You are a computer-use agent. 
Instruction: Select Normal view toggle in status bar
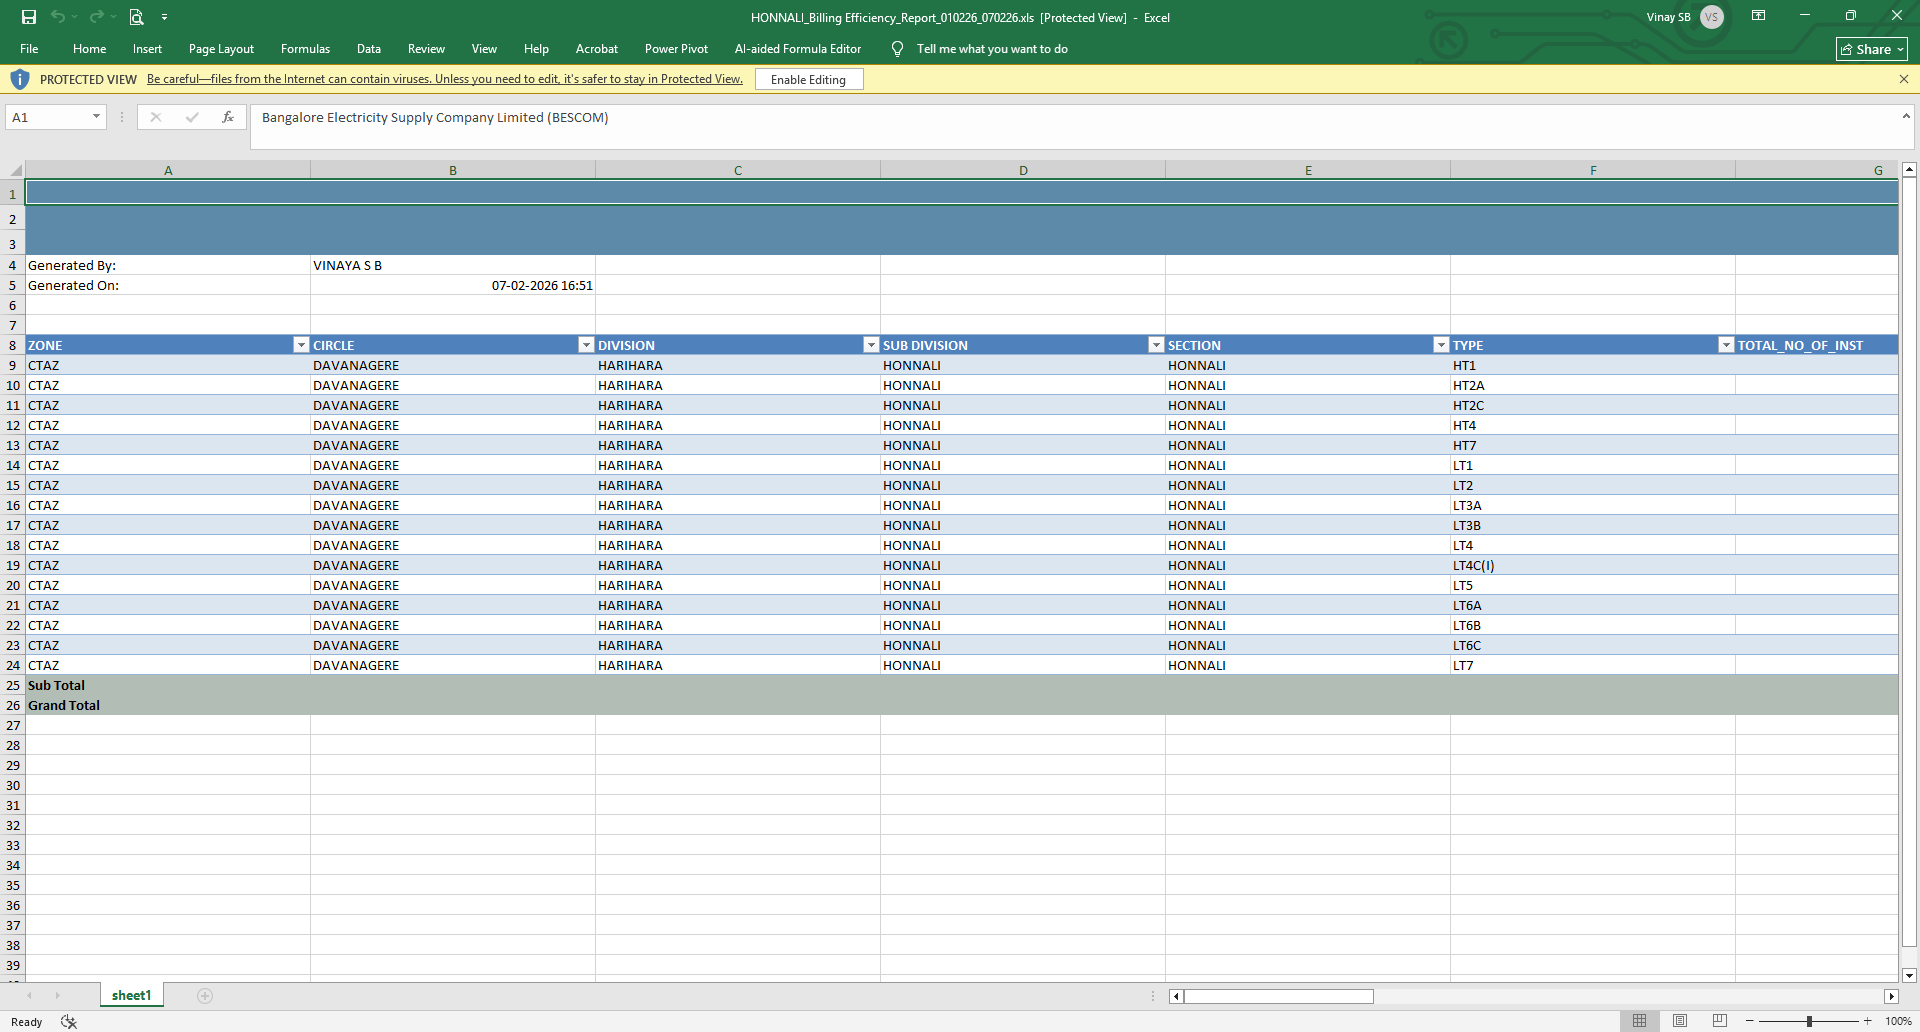[x=1639, y=1021]
